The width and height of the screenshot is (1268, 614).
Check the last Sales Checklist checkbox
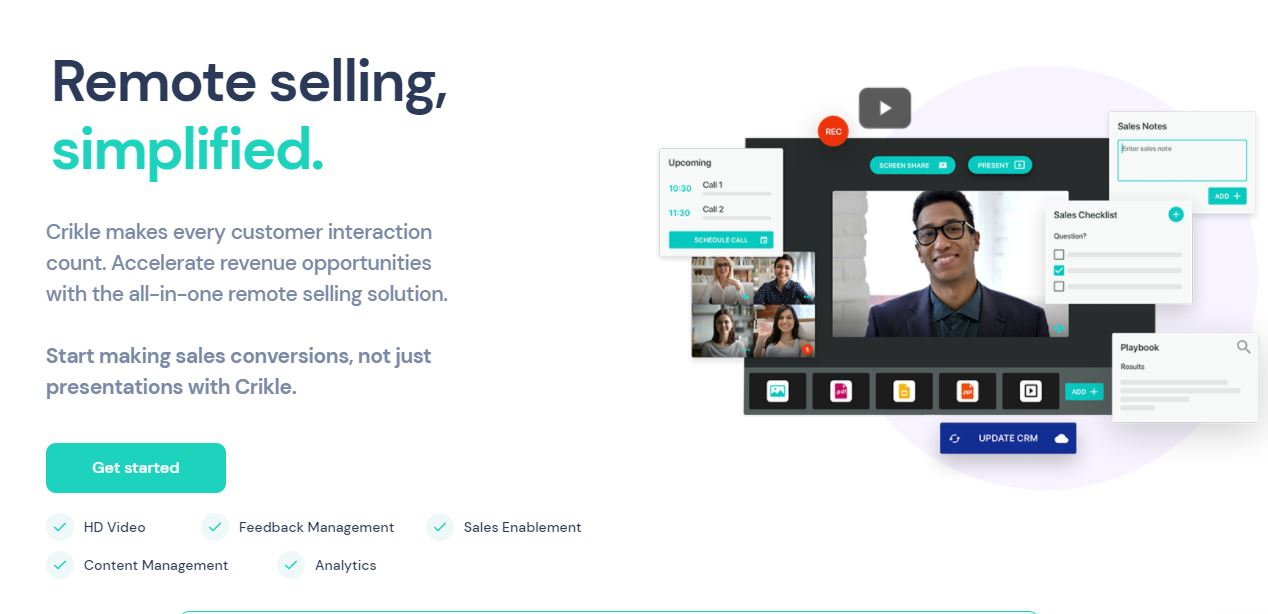coord(1058,287)
